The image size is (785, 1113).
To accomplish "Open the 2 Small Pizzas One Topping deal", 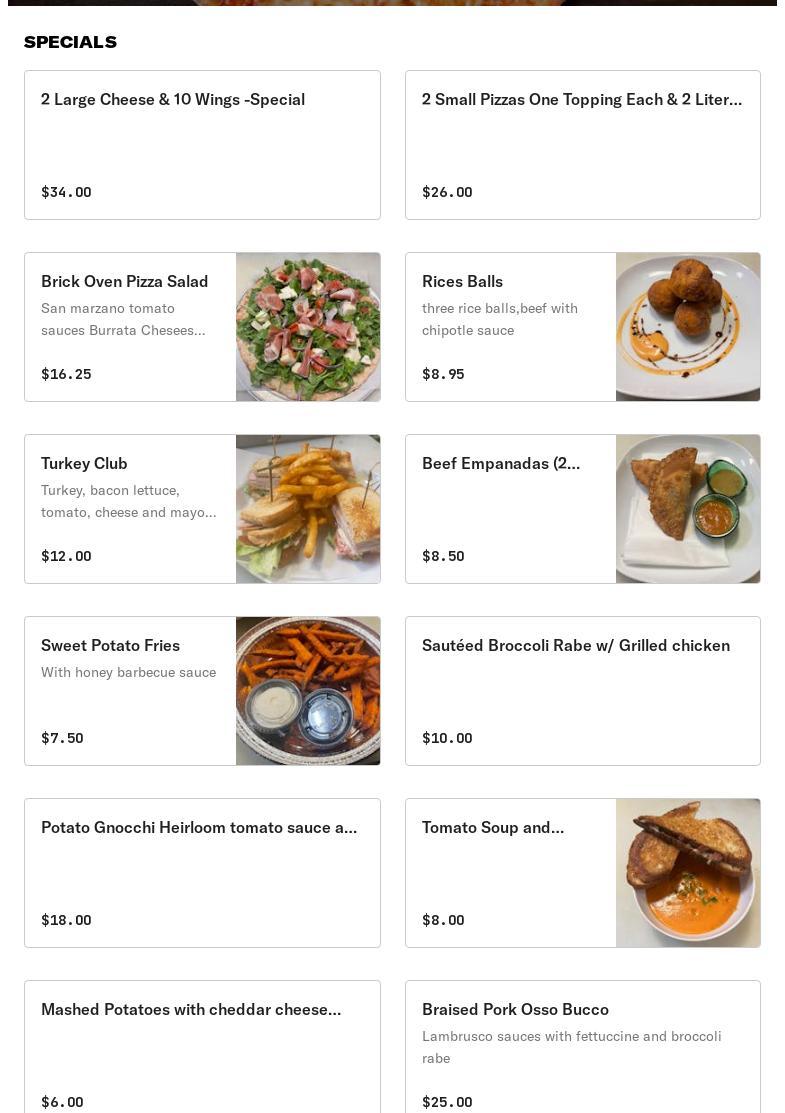I will pyautogui.click(x=582, y=100).
